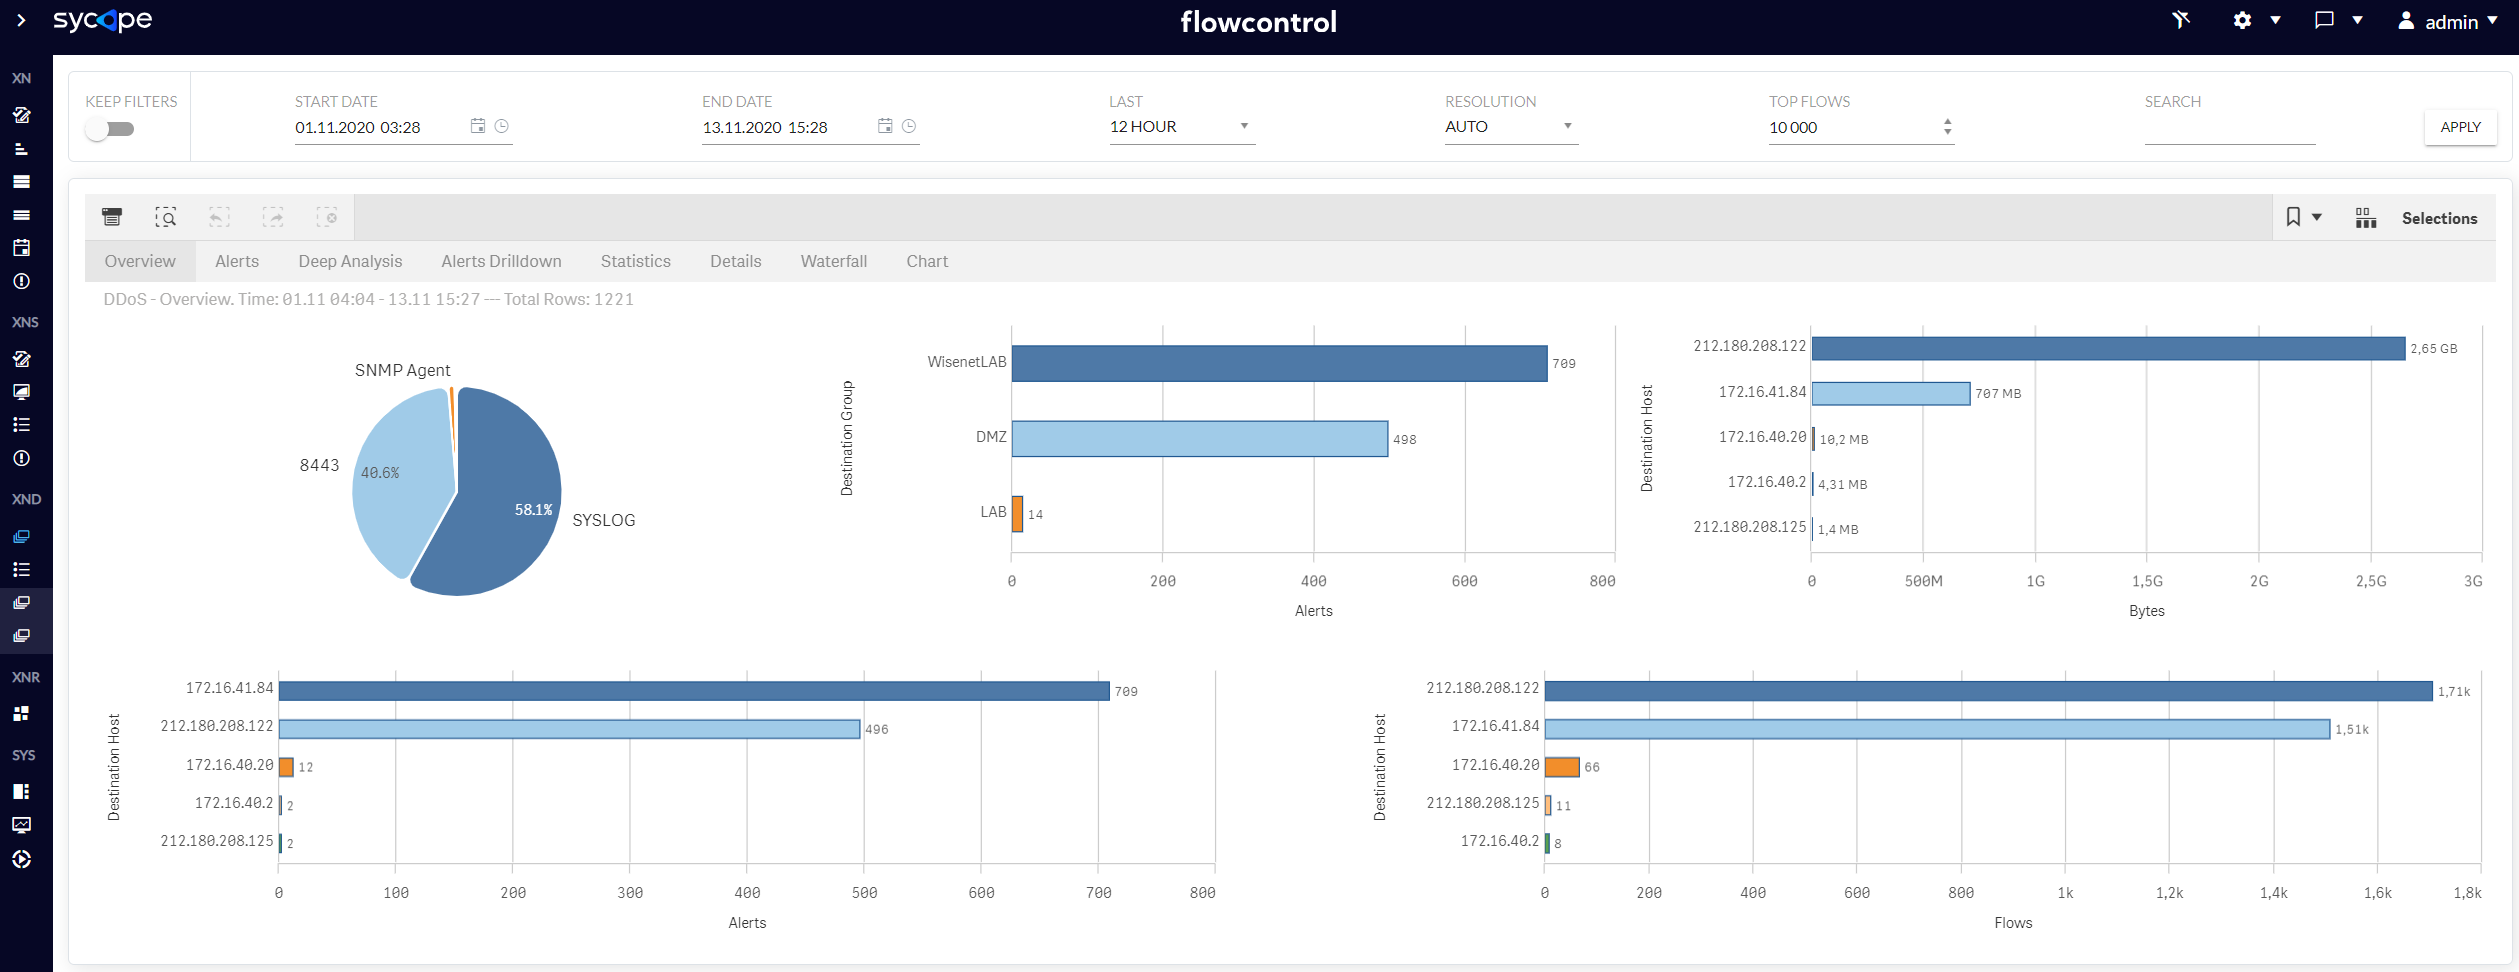Select the orange 172.16.40.20 bar with 66 flows
This screenshot has width=2519, height=972.
(1562, 767)
